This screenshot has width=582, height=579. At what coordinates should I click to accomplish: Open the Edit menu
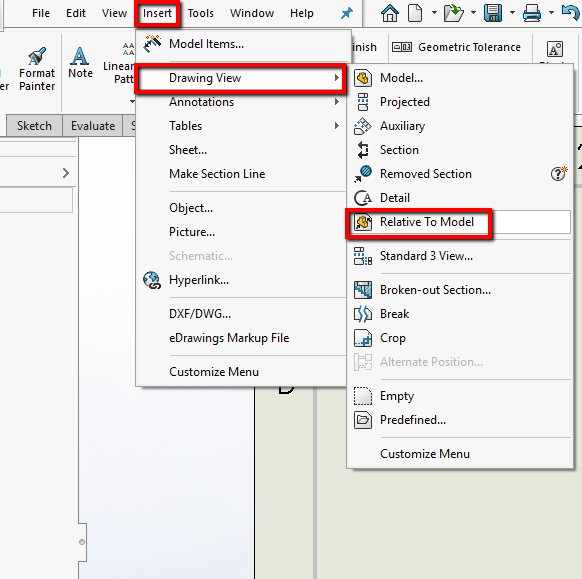tap(76, 13)
